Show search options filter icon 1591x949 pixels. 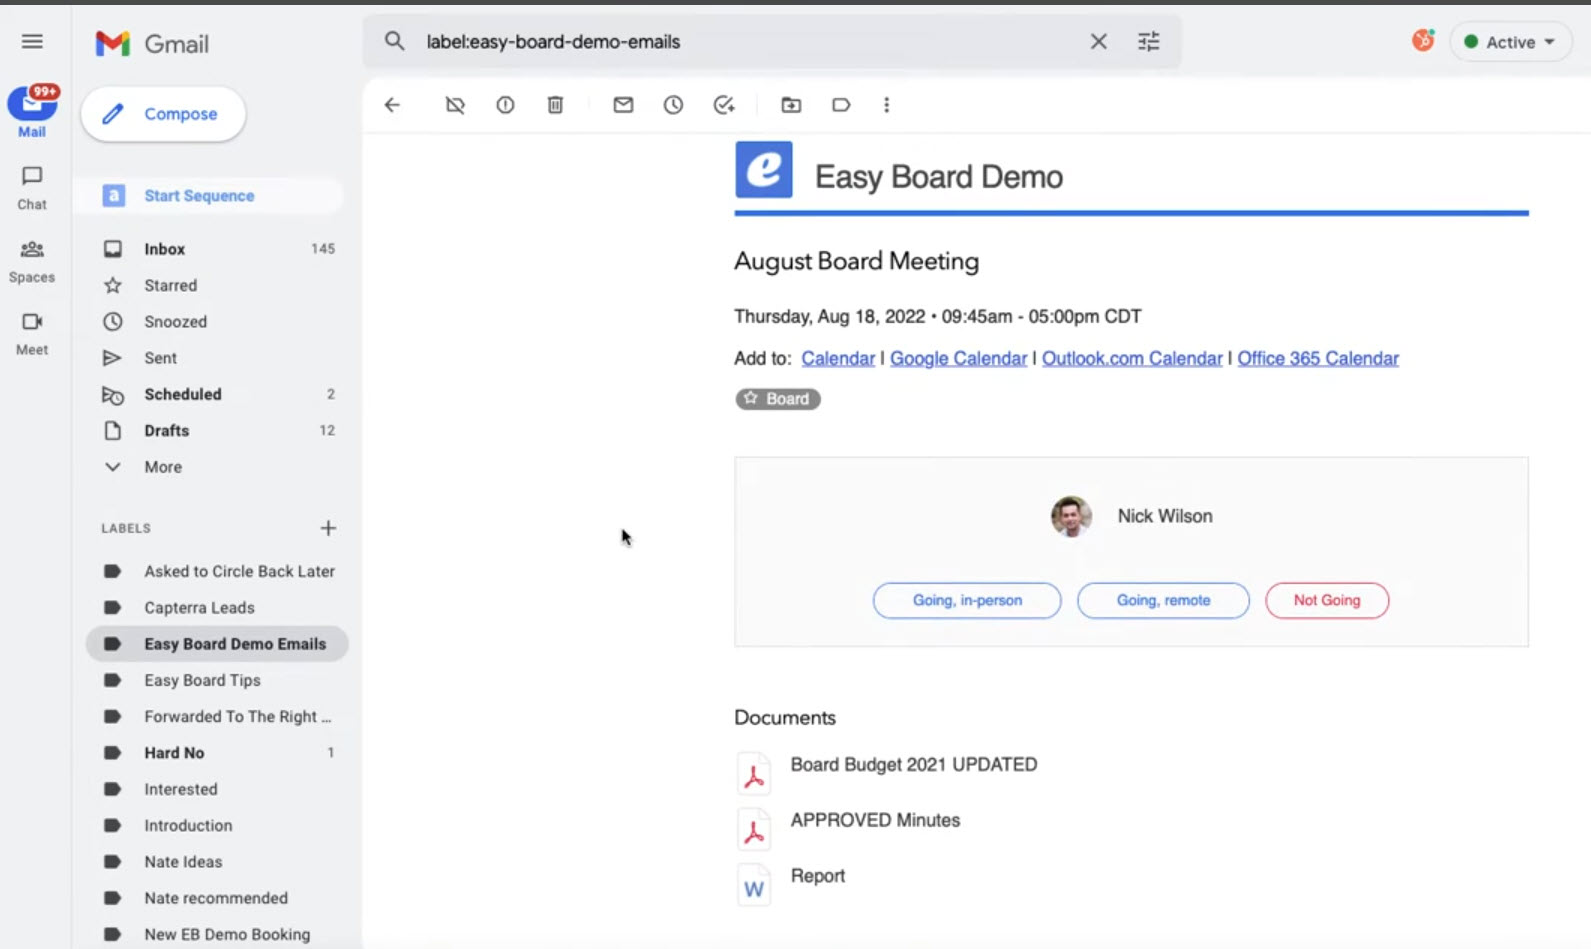coord(1148,41)
